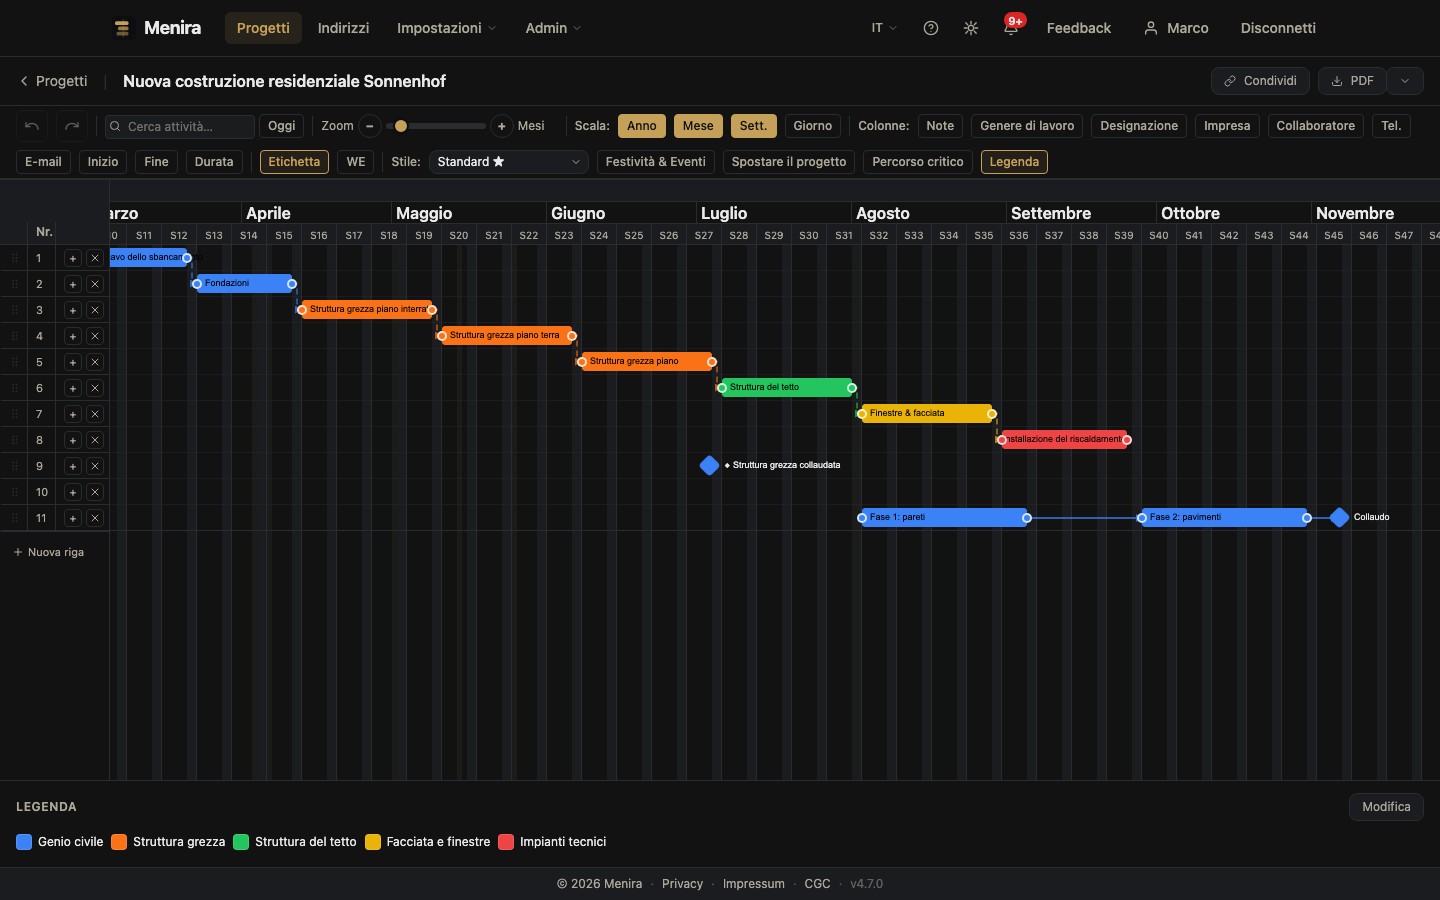Toggle the light/dark theme sun icon
The height and width of the screenshot is (900, 1440).
click(971, 28)
